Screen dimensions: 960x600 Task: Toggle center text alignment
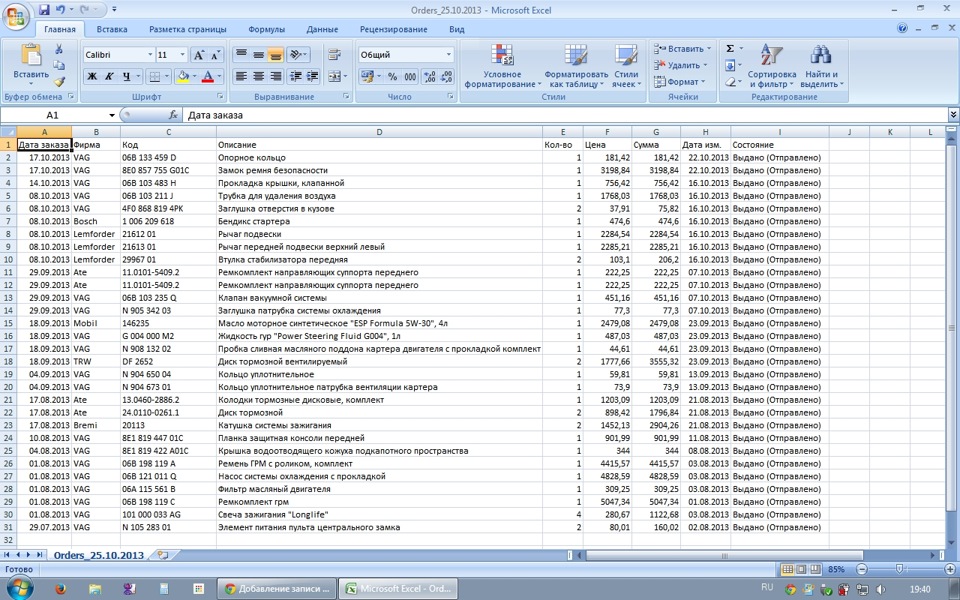(x=259, y=77)
